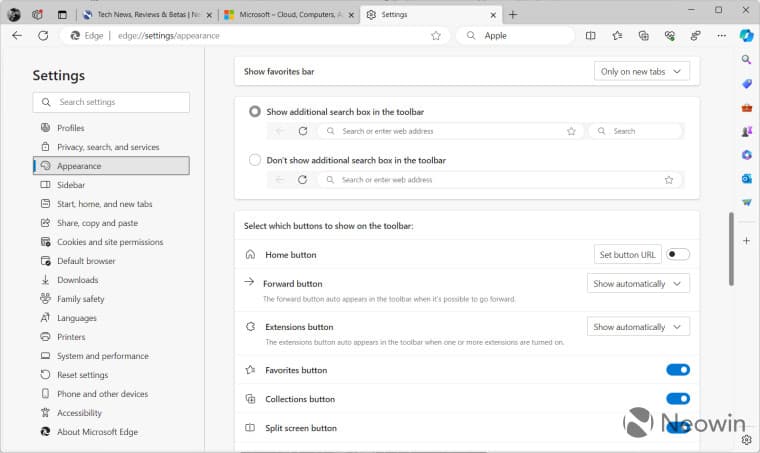Toggle the Favorites button switch

point(678,370)
